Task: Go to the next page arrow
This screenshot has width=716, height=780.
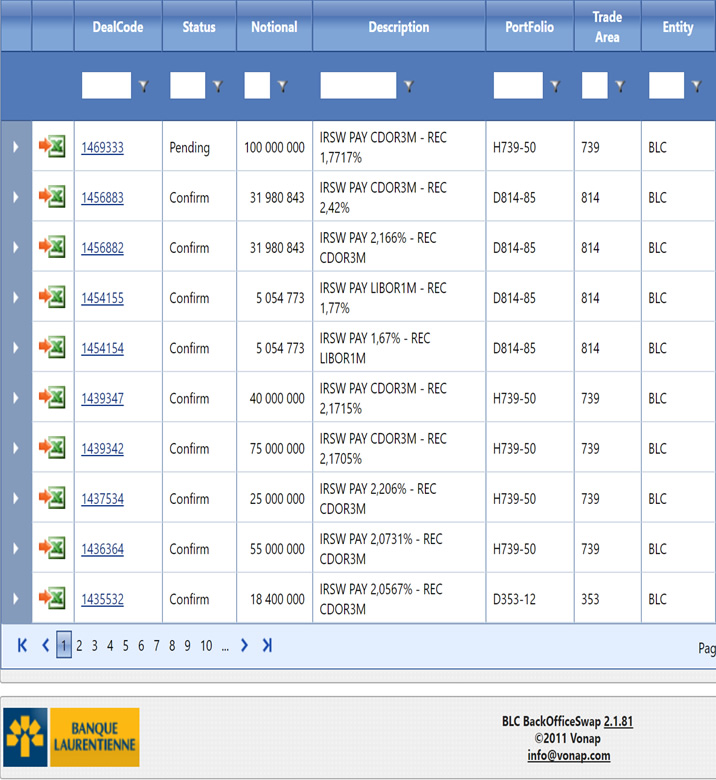Action: tap(244, 646)
